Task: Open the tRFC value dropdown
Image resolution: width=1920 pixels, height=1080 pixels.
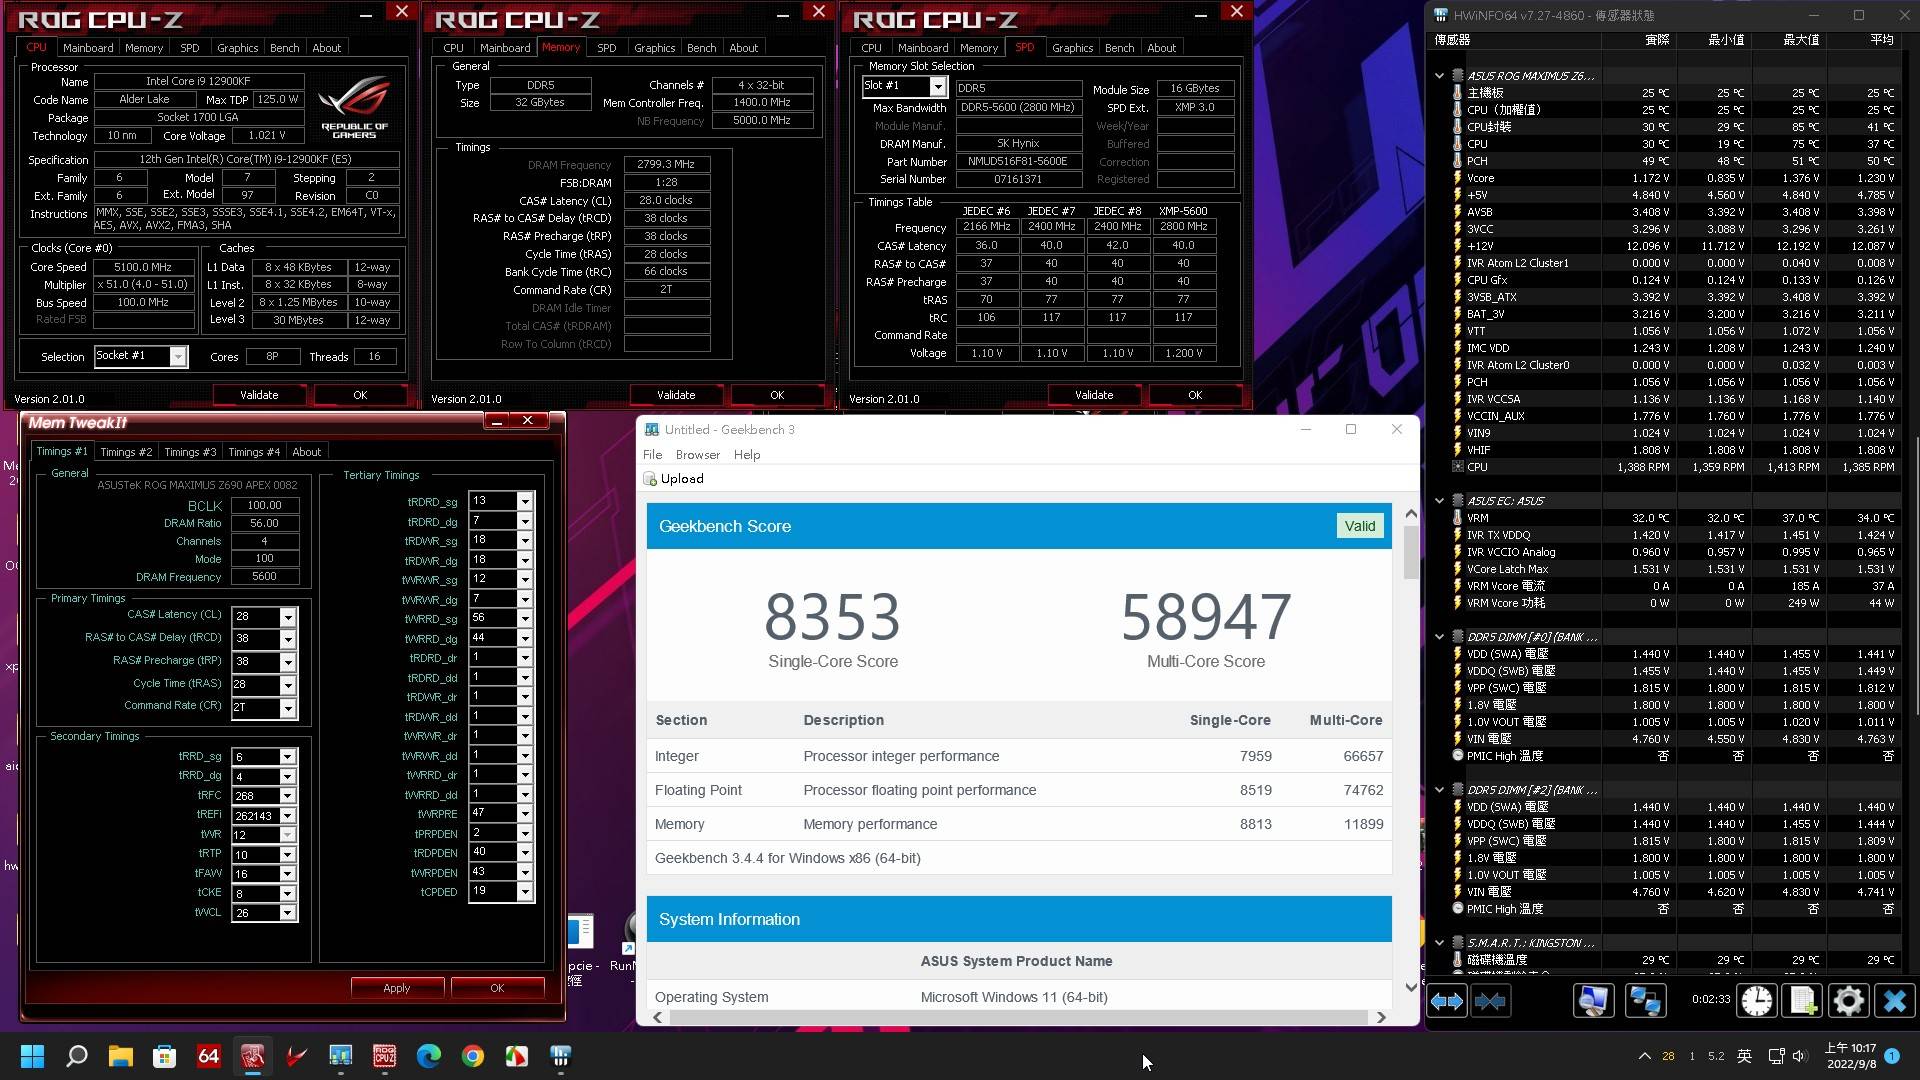Action: 287,796
